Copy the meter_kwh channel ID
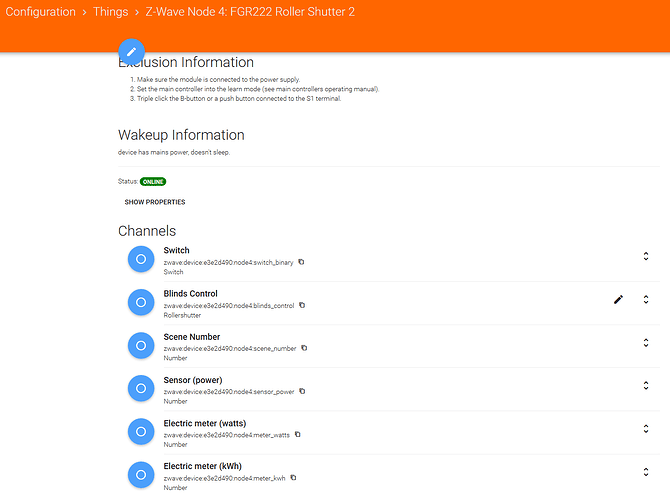 click(293, 477)
